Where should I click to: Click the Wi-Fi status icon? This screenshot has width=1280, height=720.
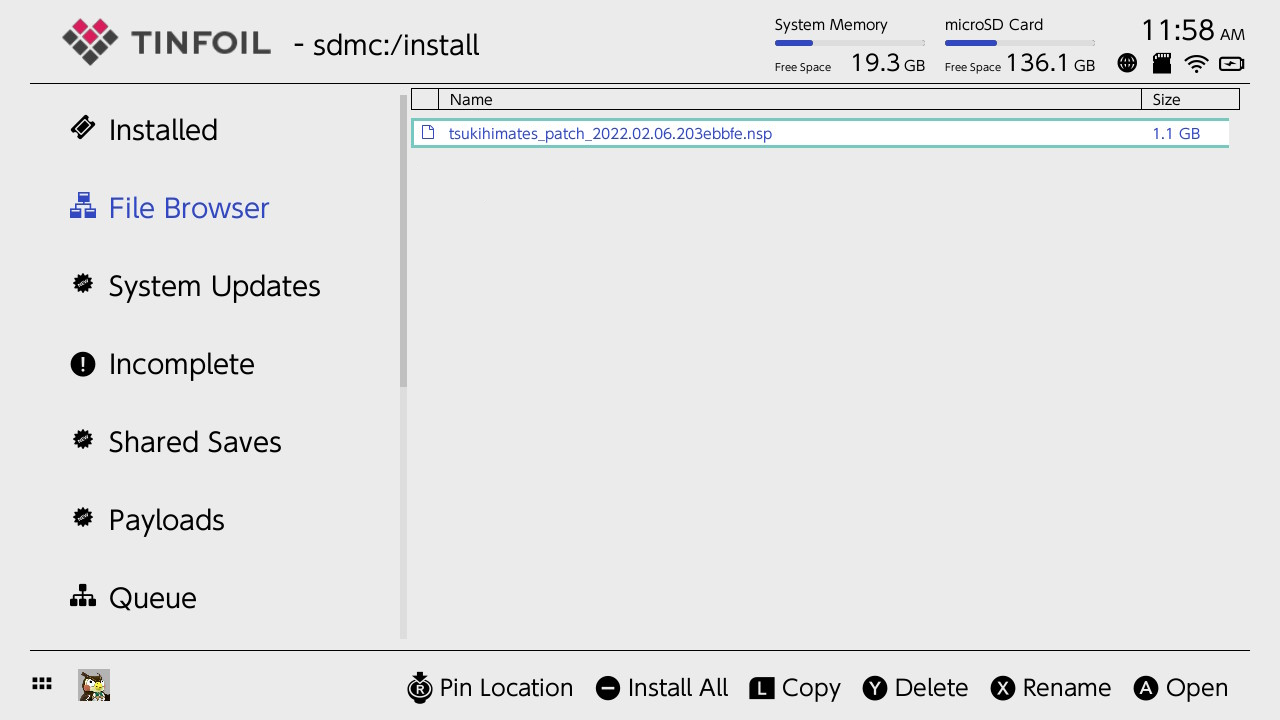click(1196, 64)
